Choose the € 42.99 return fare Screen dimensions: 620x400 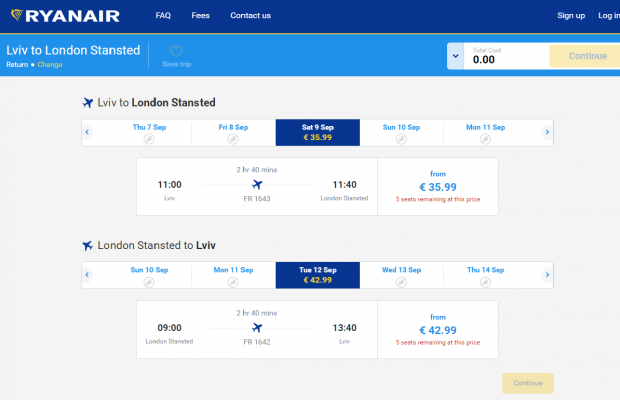(x=436, y=329)
